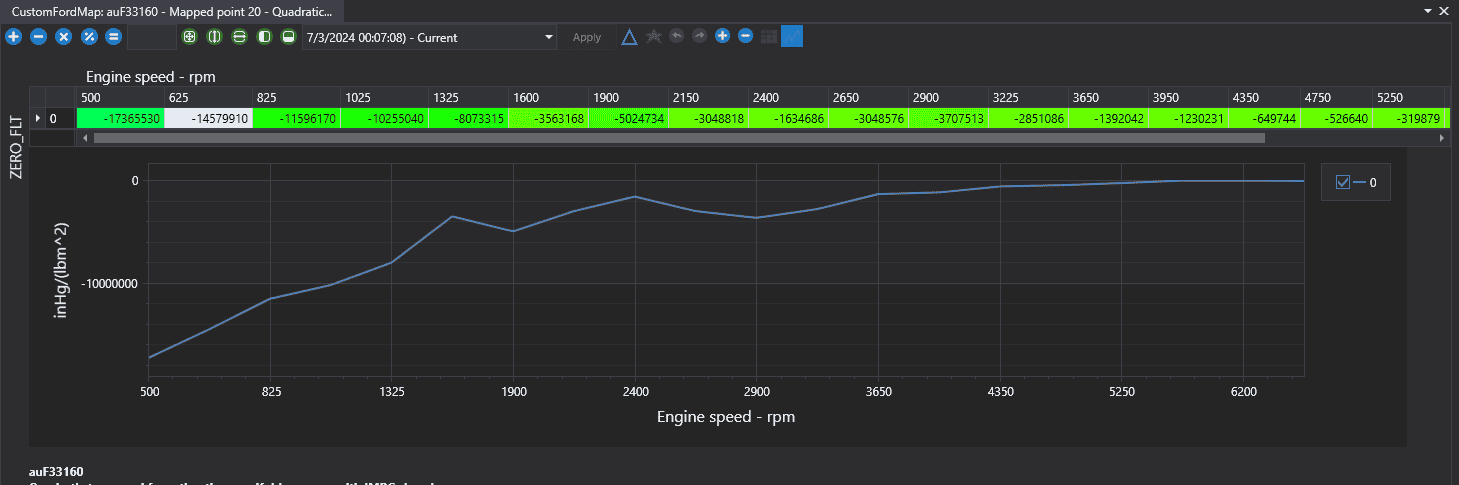The width and height of the screenshot is (1459, 485).
Task: Click the increase decimals plus icon
Action: 722,36
